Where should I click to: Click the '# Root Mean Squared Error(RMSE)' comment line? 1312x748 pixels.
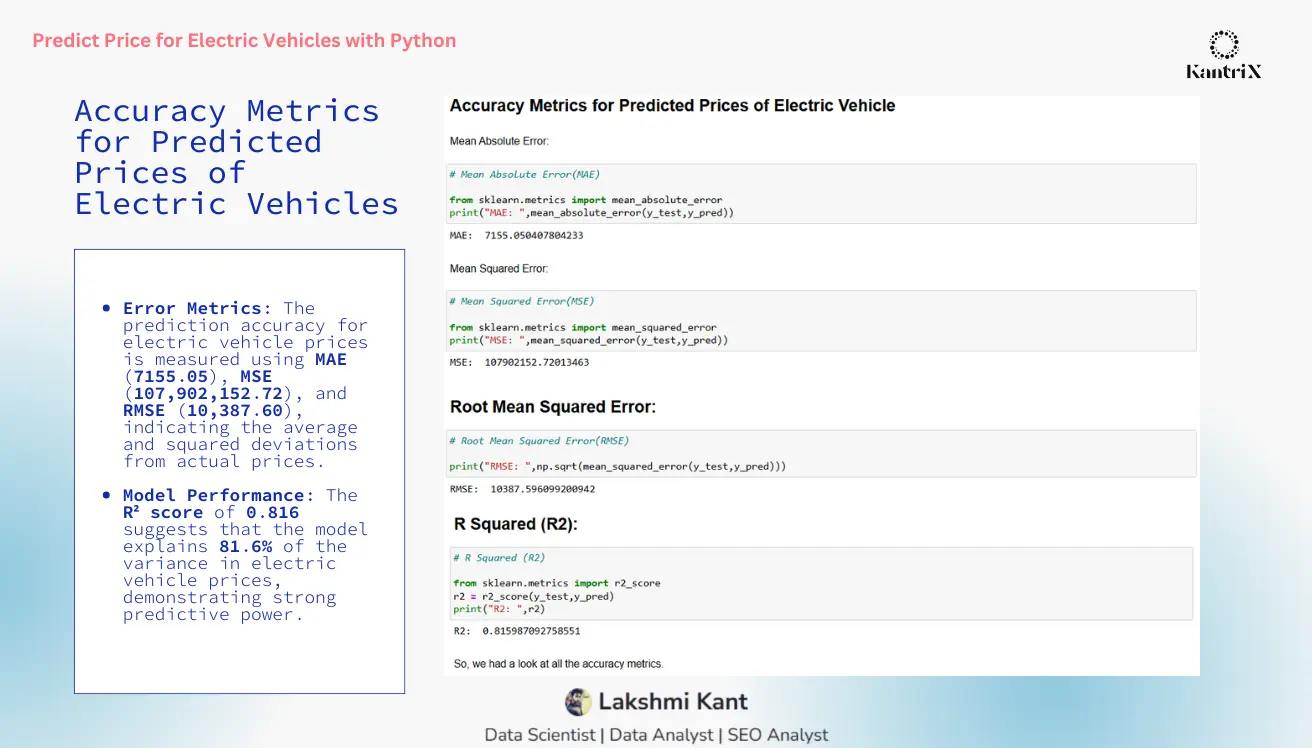[x=539, y=440]
